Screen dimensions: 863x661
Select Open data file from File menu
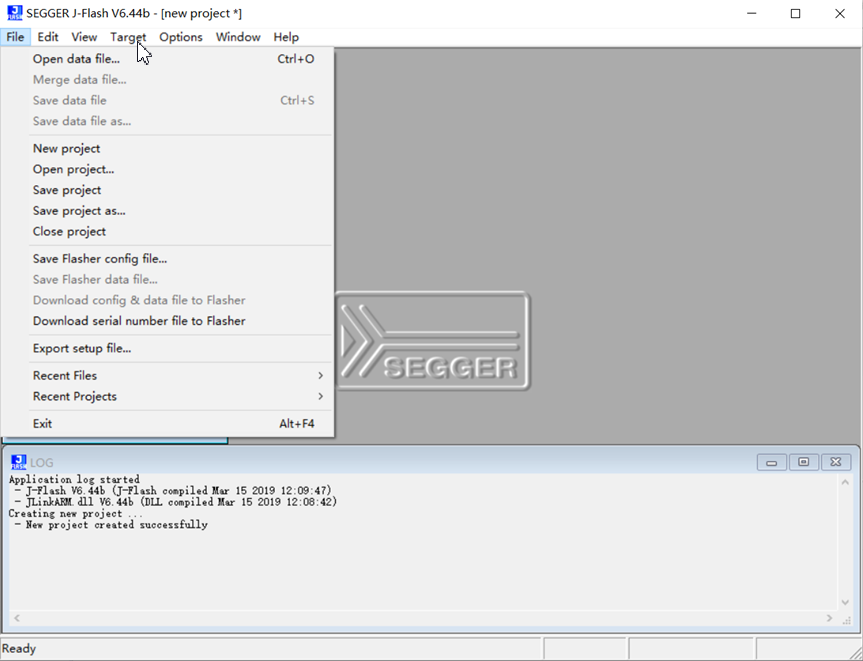(x=77, y=58)
